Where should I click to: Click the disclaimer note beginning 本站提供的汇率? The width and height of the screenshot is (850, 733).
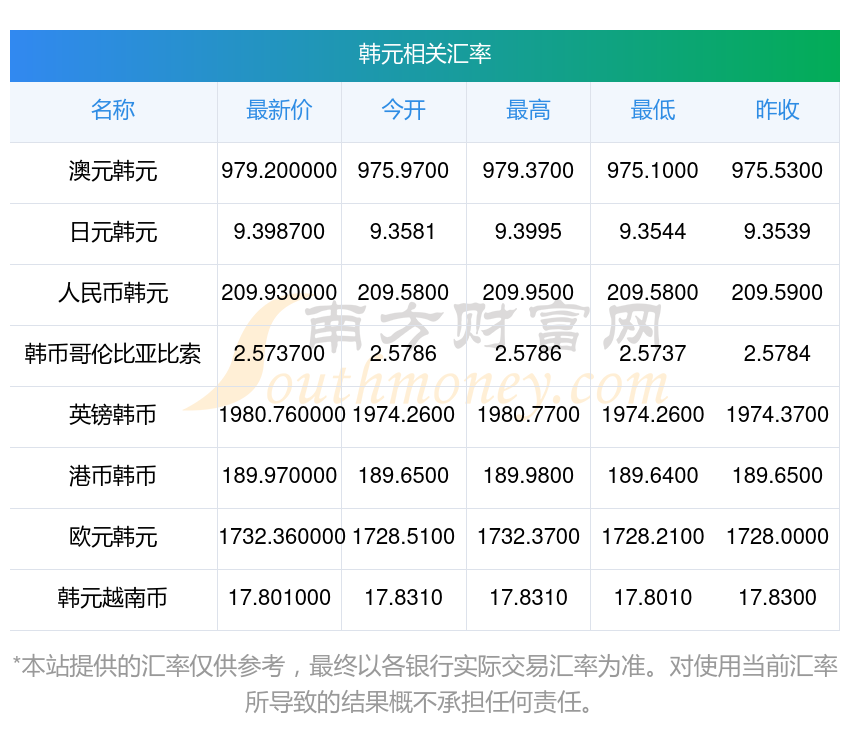point(424,684)
